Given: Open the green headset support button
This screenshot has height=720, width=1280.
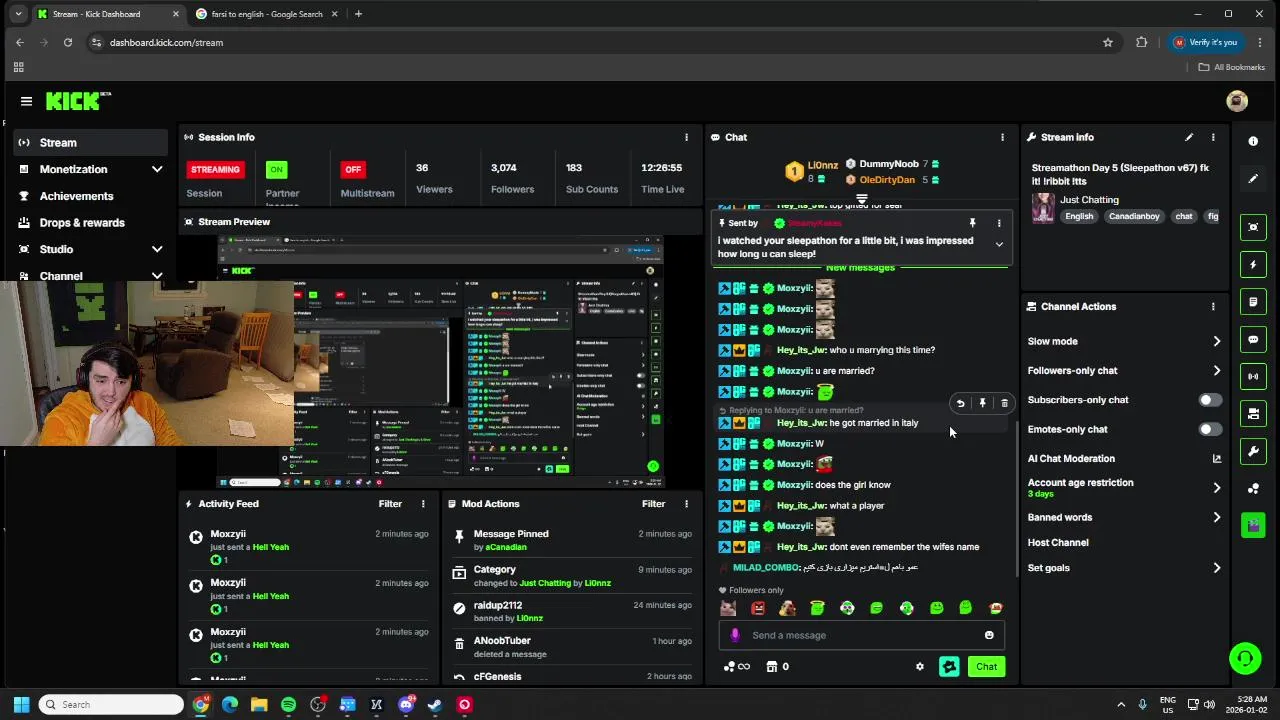Looking at the screenshot, I should point(1245,659).
